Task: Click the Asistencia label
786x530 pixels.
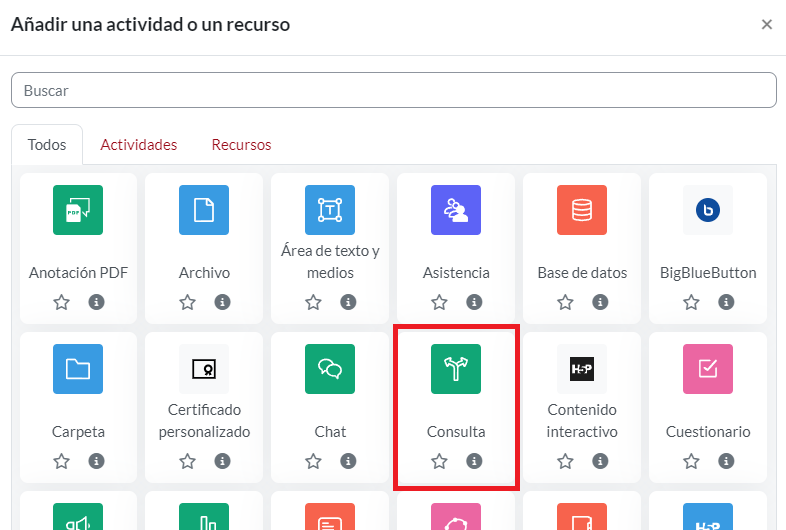Action: pyautogui.click(x=456, y=273)
